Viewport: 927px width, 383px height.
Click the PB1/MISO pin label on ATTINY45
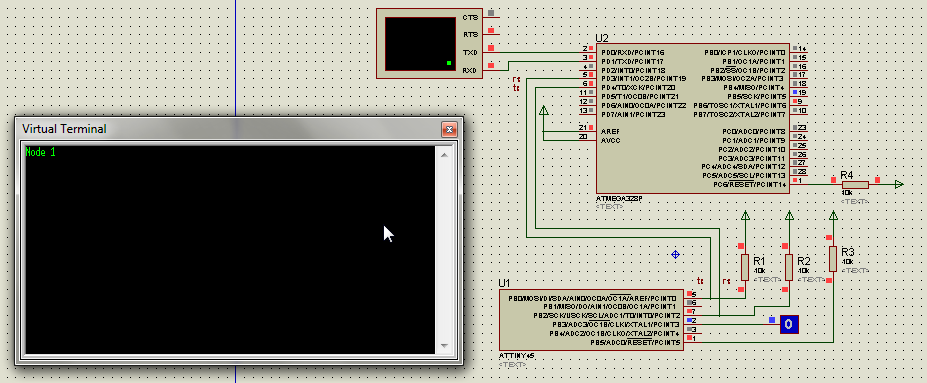point(610,307)
